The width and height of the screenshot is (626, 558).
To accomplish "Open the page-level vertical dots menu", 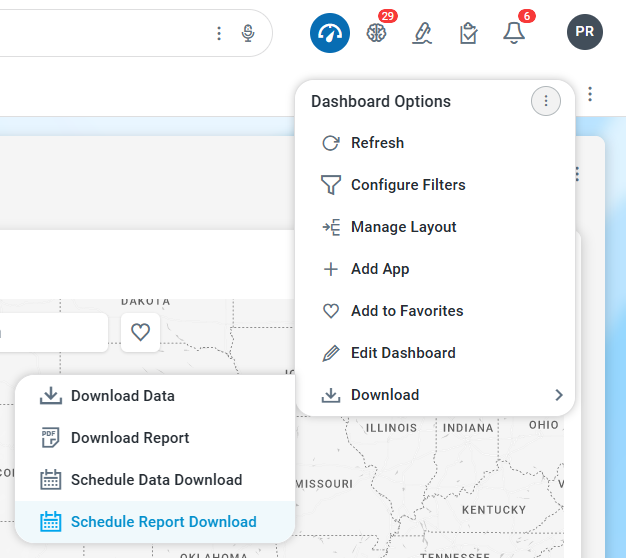I will point(591,94).
